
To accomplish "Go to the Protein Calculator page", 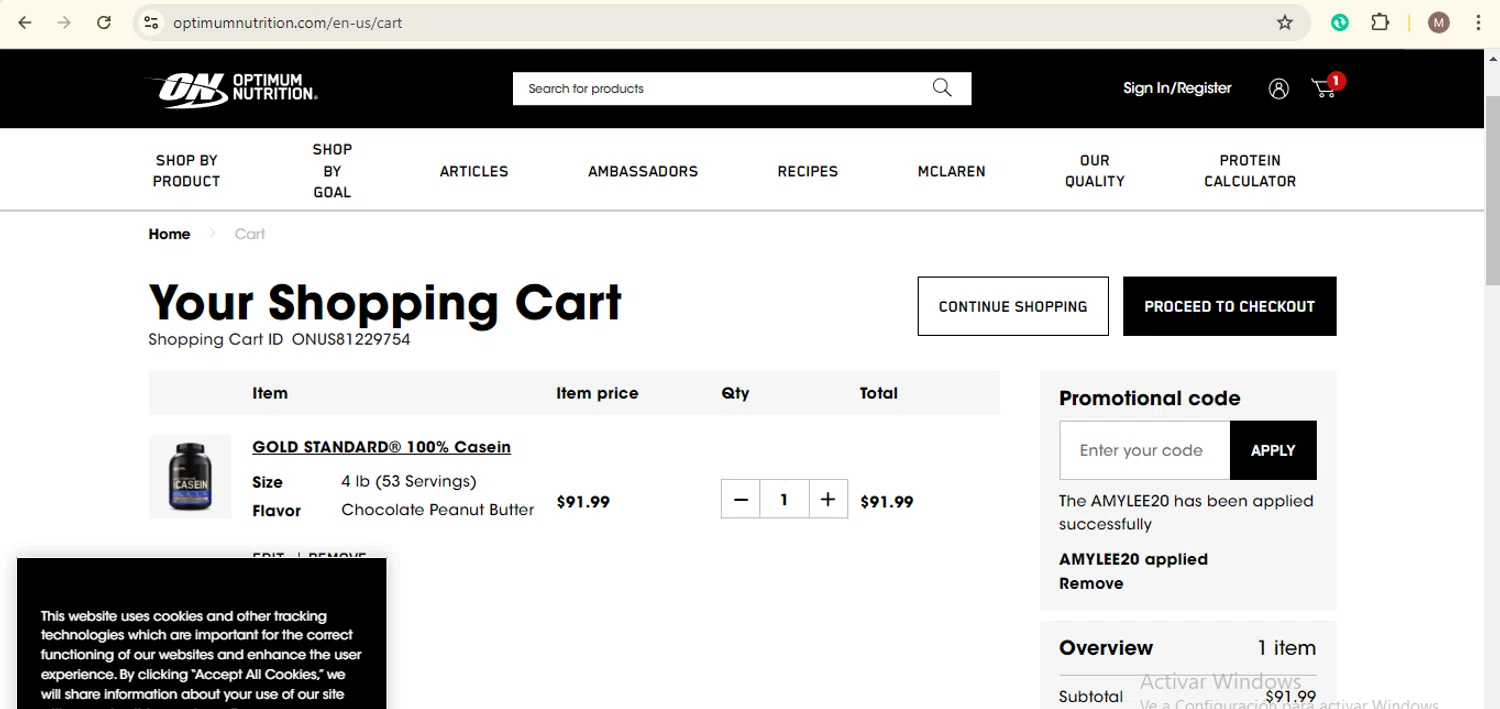I will click(x=1249, y=171).
